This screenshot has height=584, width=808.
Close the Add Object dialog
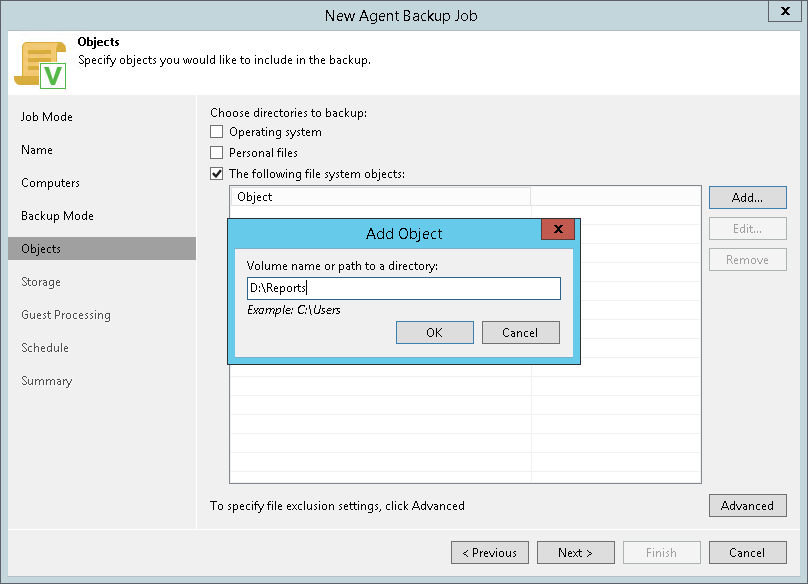pyautogui.click(x=557, y=230)
